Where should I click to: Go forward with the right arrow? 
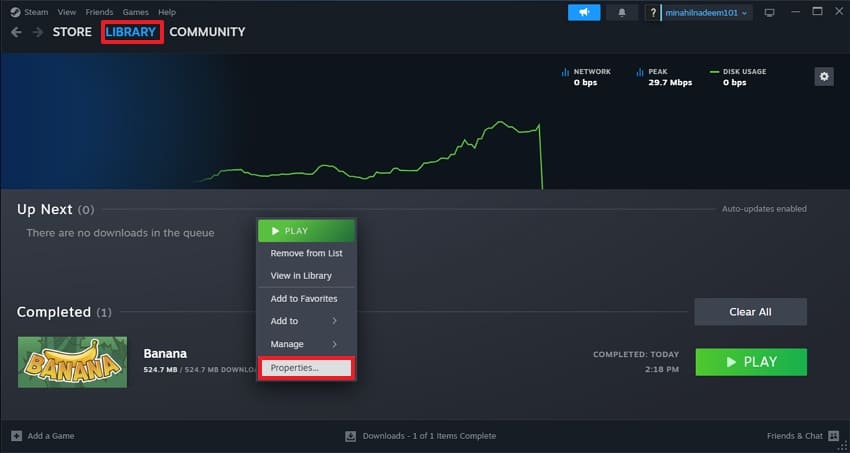tap(37, 32)
